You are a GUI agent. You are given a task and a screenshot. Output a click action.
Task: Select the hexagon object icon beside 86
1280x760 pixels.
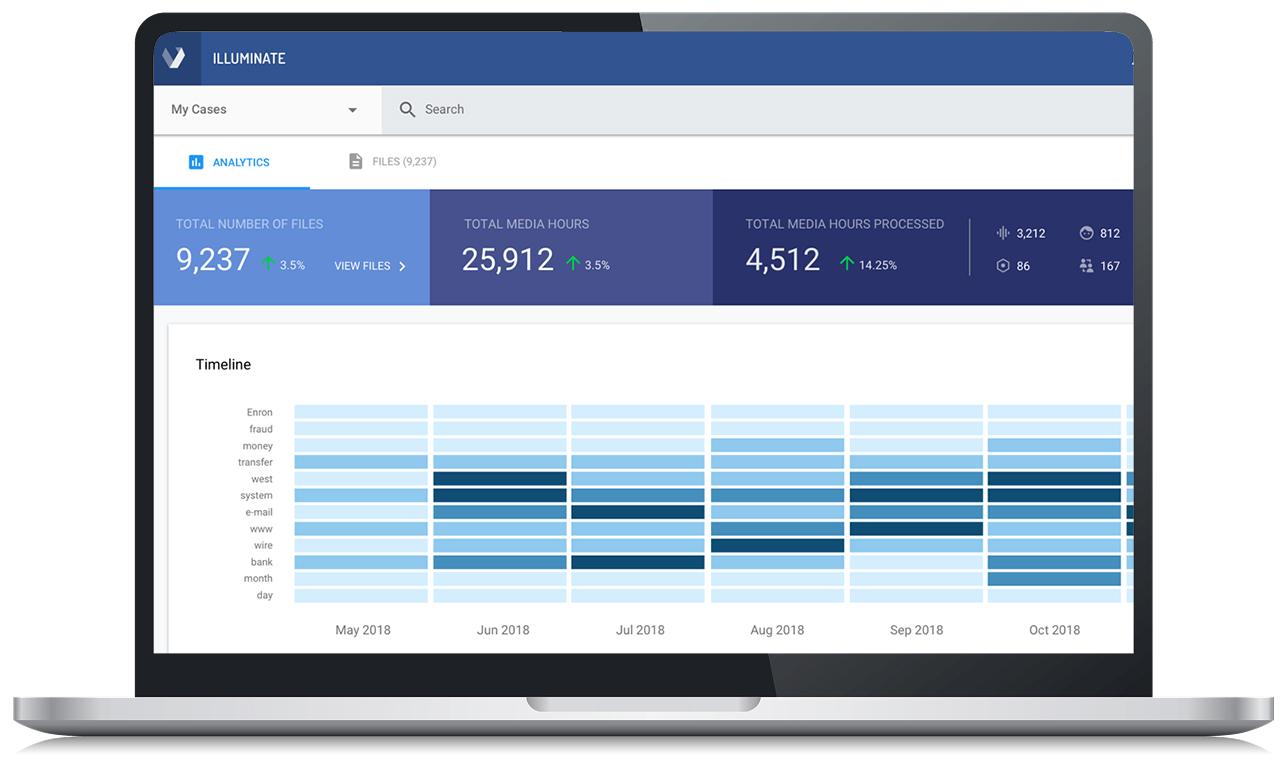[1003, 266]
